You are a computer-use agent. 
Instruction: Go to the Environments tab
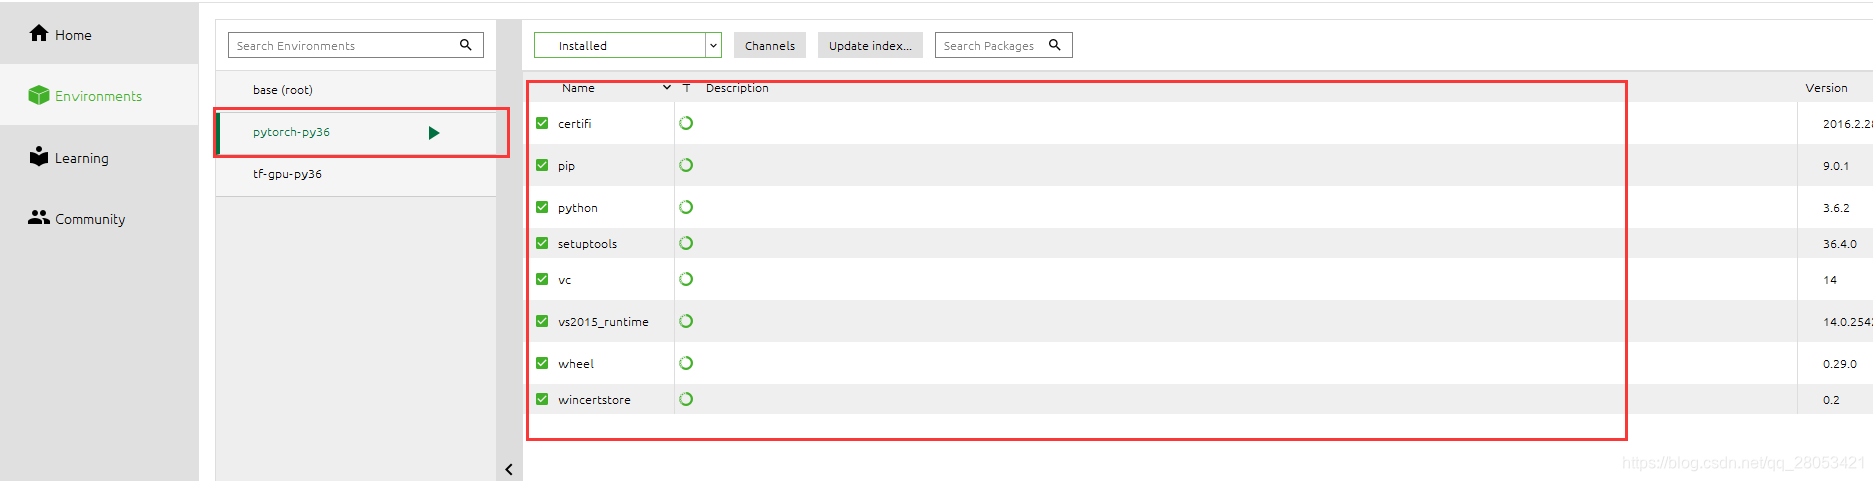[99, 95]
